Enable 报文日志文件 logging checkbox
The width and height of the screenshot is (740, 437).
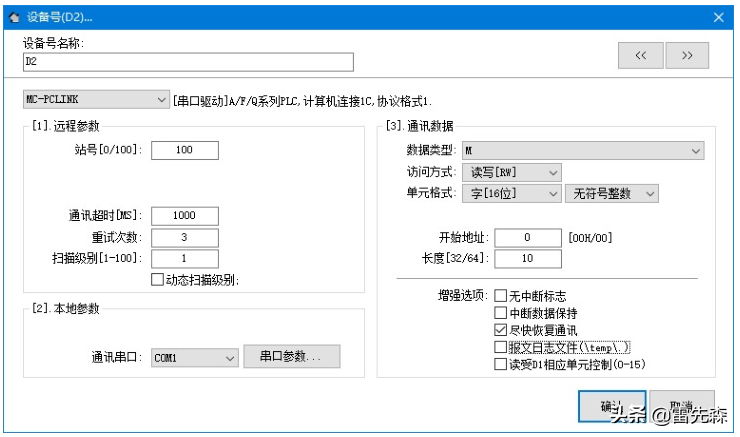[x=501, y=347]
